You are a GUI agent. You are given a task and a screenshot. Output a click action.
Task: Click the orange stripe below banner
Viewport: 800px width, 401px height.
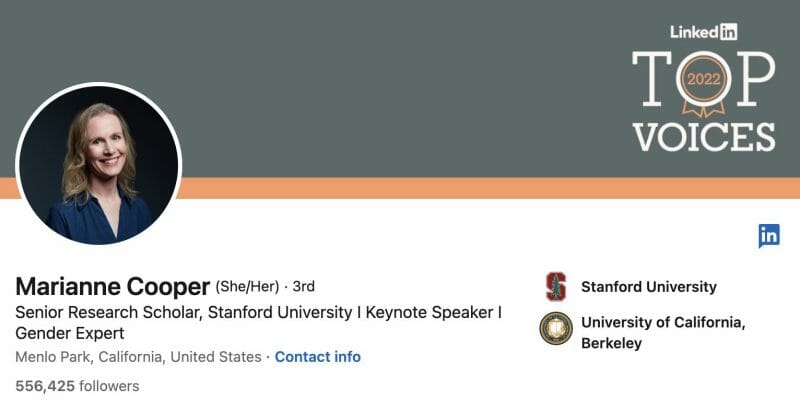coord(400,188)
